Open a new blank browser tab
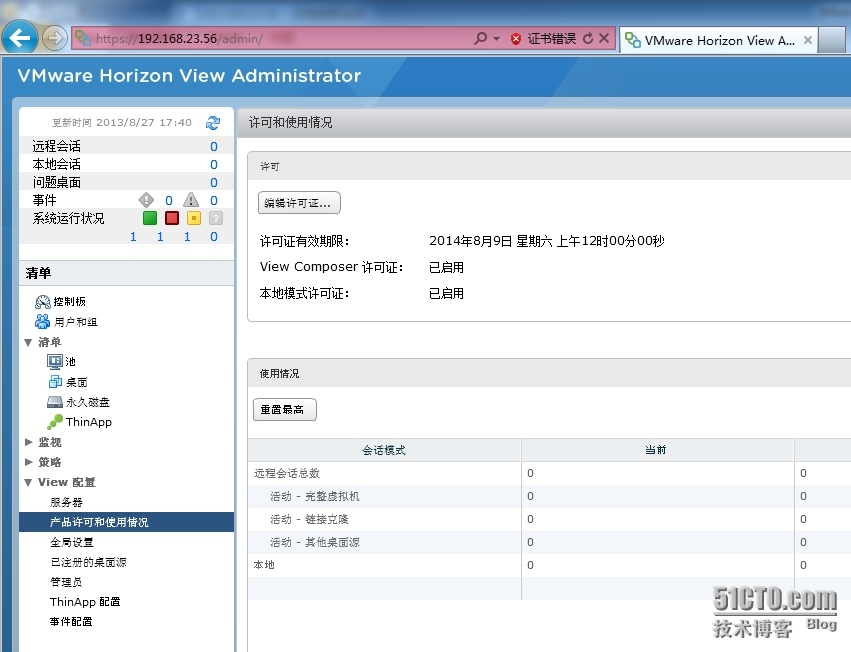The image size is (851, 652). [832, 40]
